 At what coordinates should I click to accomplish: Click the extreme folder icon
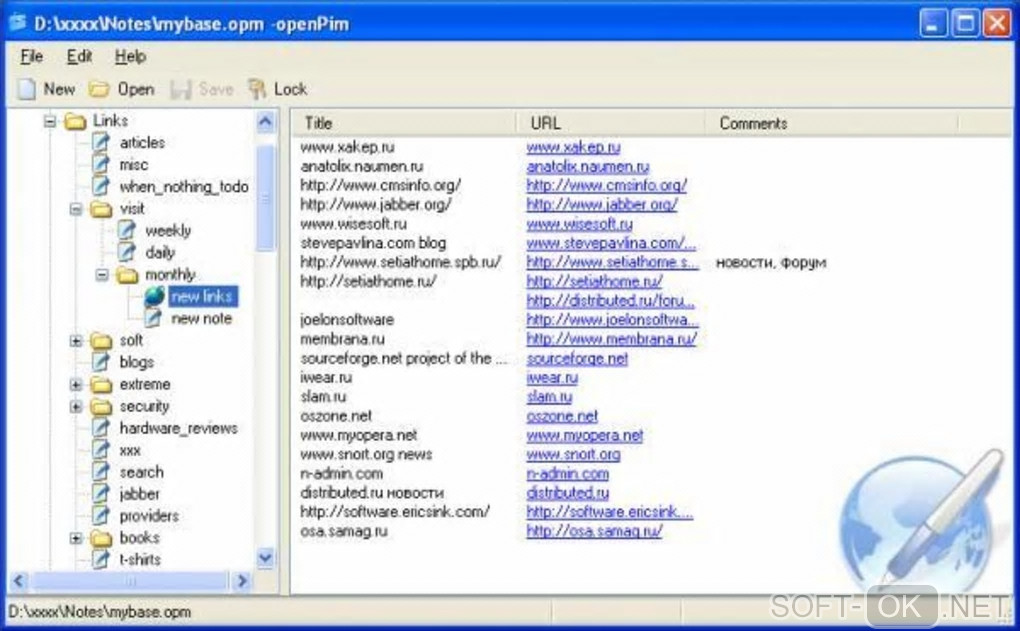(x=101, y=384)
